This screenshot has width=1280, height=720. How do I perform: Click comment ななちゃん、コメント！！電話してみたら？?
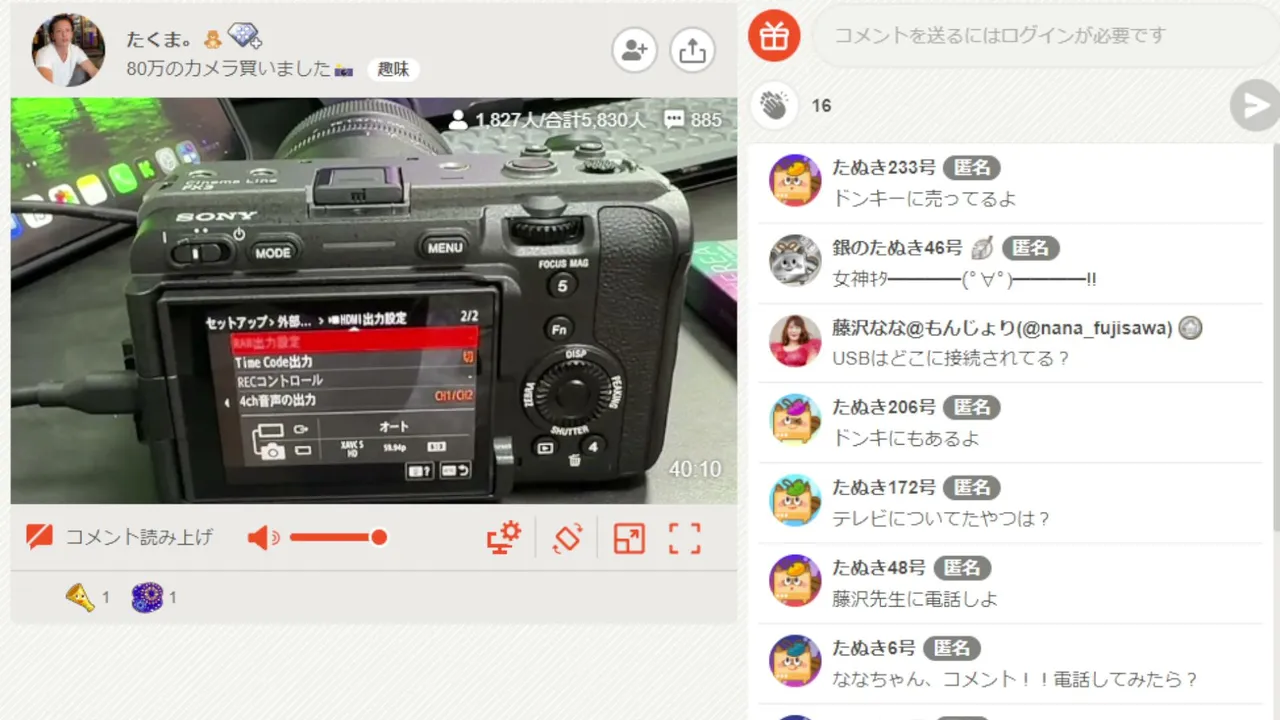point(1015,679)
